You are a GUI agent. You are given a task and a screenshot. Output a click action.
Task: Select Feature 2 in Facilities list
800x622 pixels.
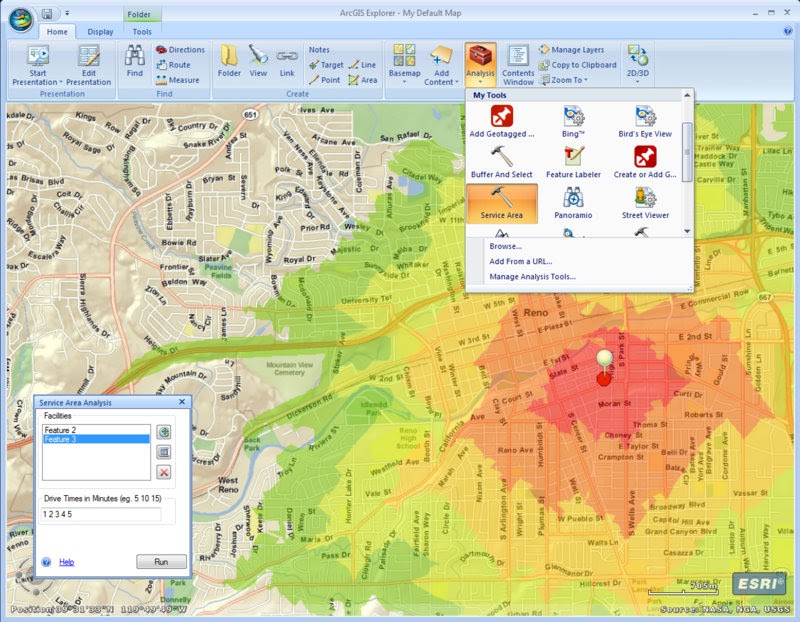coord(96,430)
